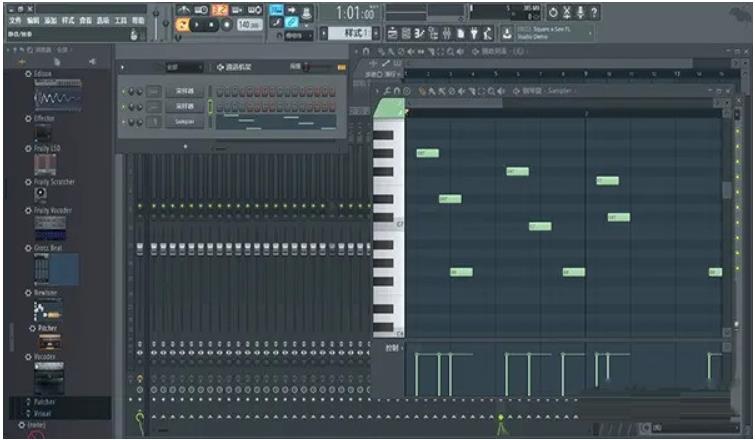
Task: Toggle the green channel selector of second 采样器
Action: tap(210, 106)
